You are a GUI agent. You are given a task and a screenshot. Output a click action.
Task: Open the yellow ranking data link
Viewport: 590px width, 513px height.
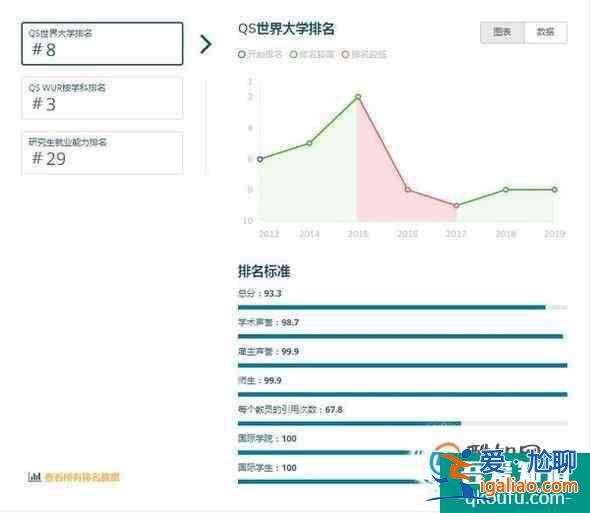coord(82,477)
